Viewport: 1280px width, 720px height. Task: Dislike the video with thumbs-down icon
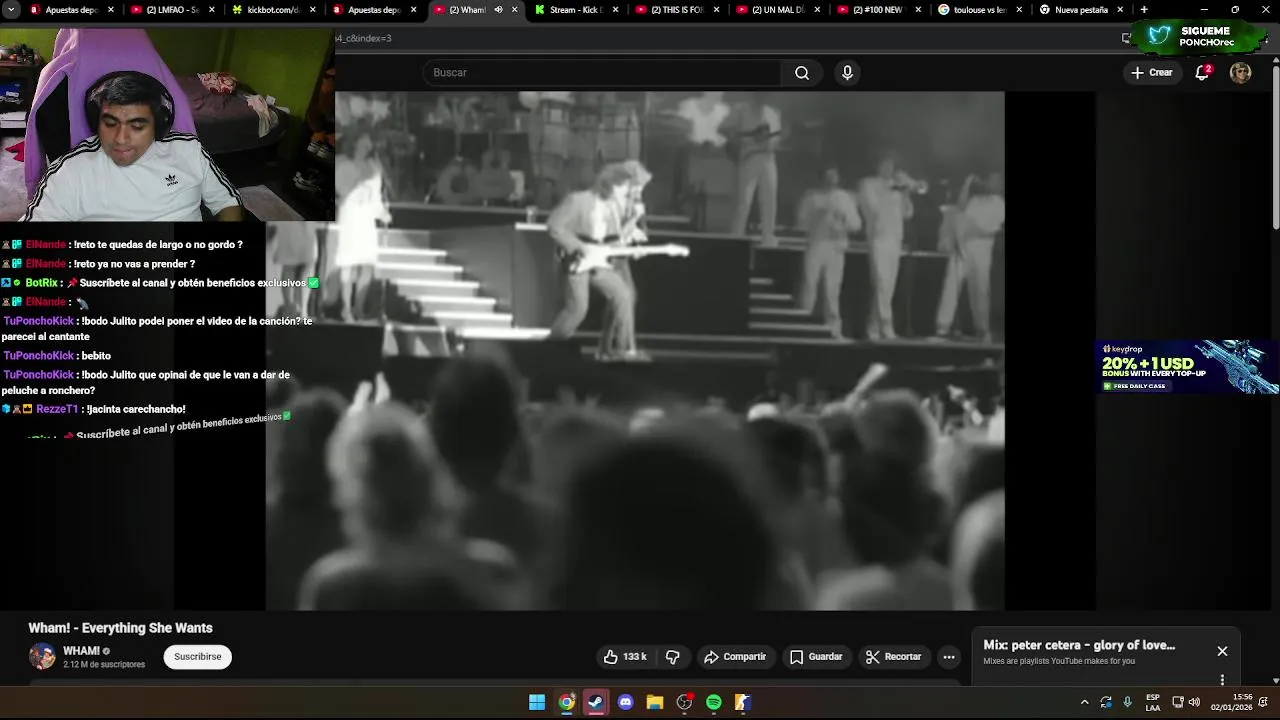(673, 657)
